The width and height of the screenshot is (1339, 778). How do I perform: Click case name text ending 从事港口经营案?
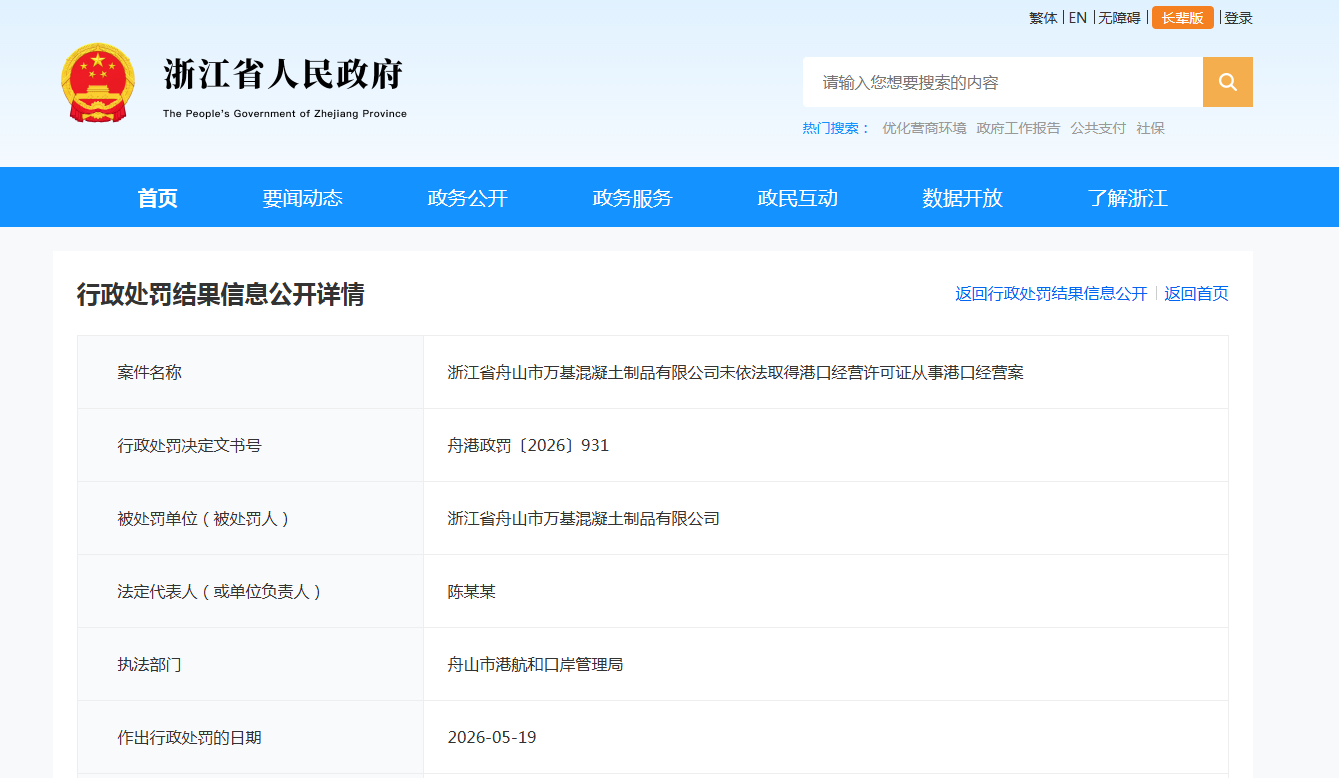tap(735, 373)
